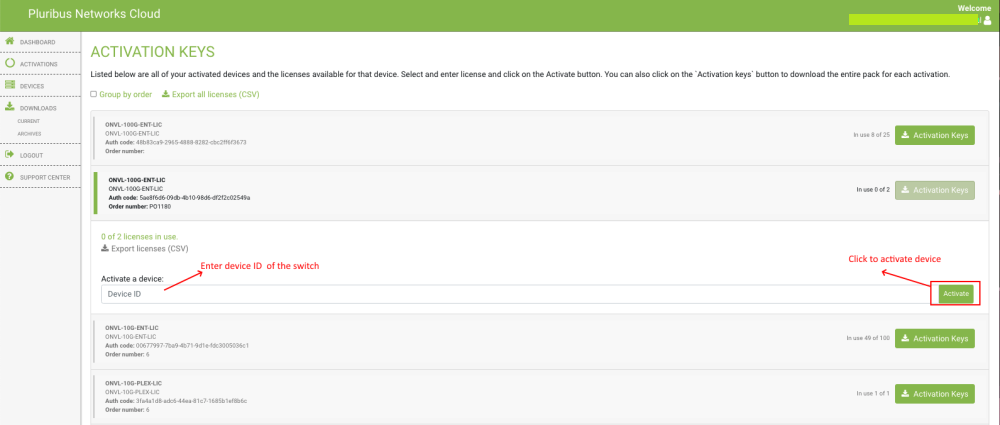This screenshot has width=1000, height=425.
Task: Click the Activate a device label
Action: click(x=132, y=279)
